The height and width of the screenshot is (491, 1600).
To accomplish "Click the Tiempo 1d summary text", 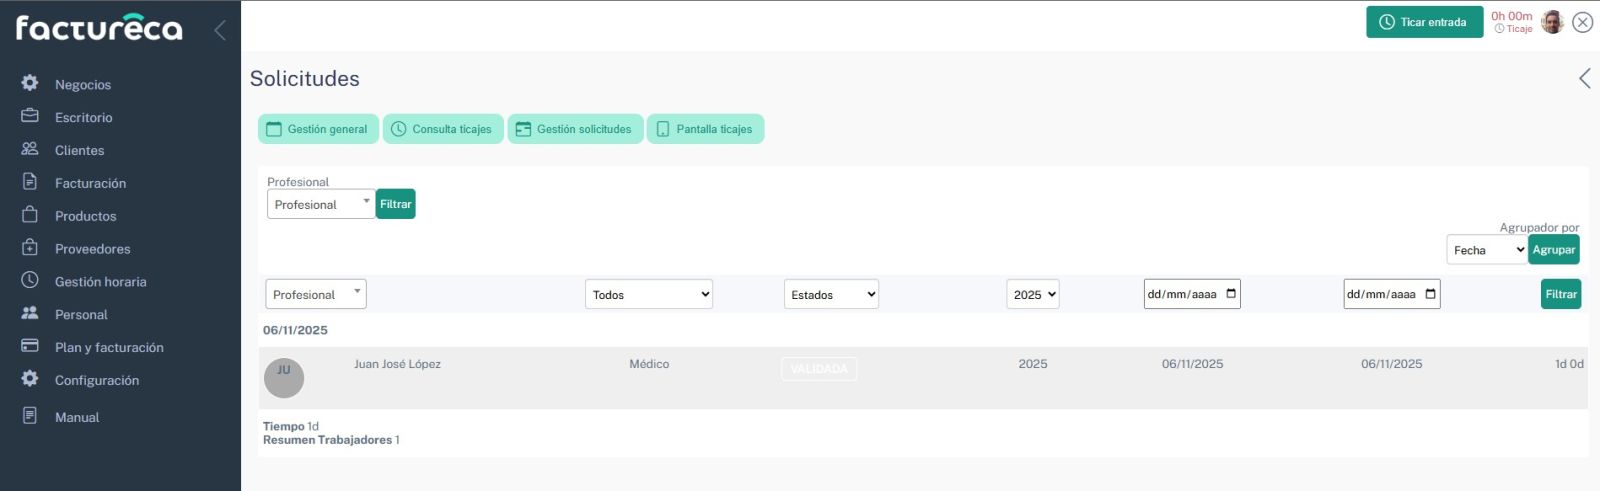I will [291, 426].
